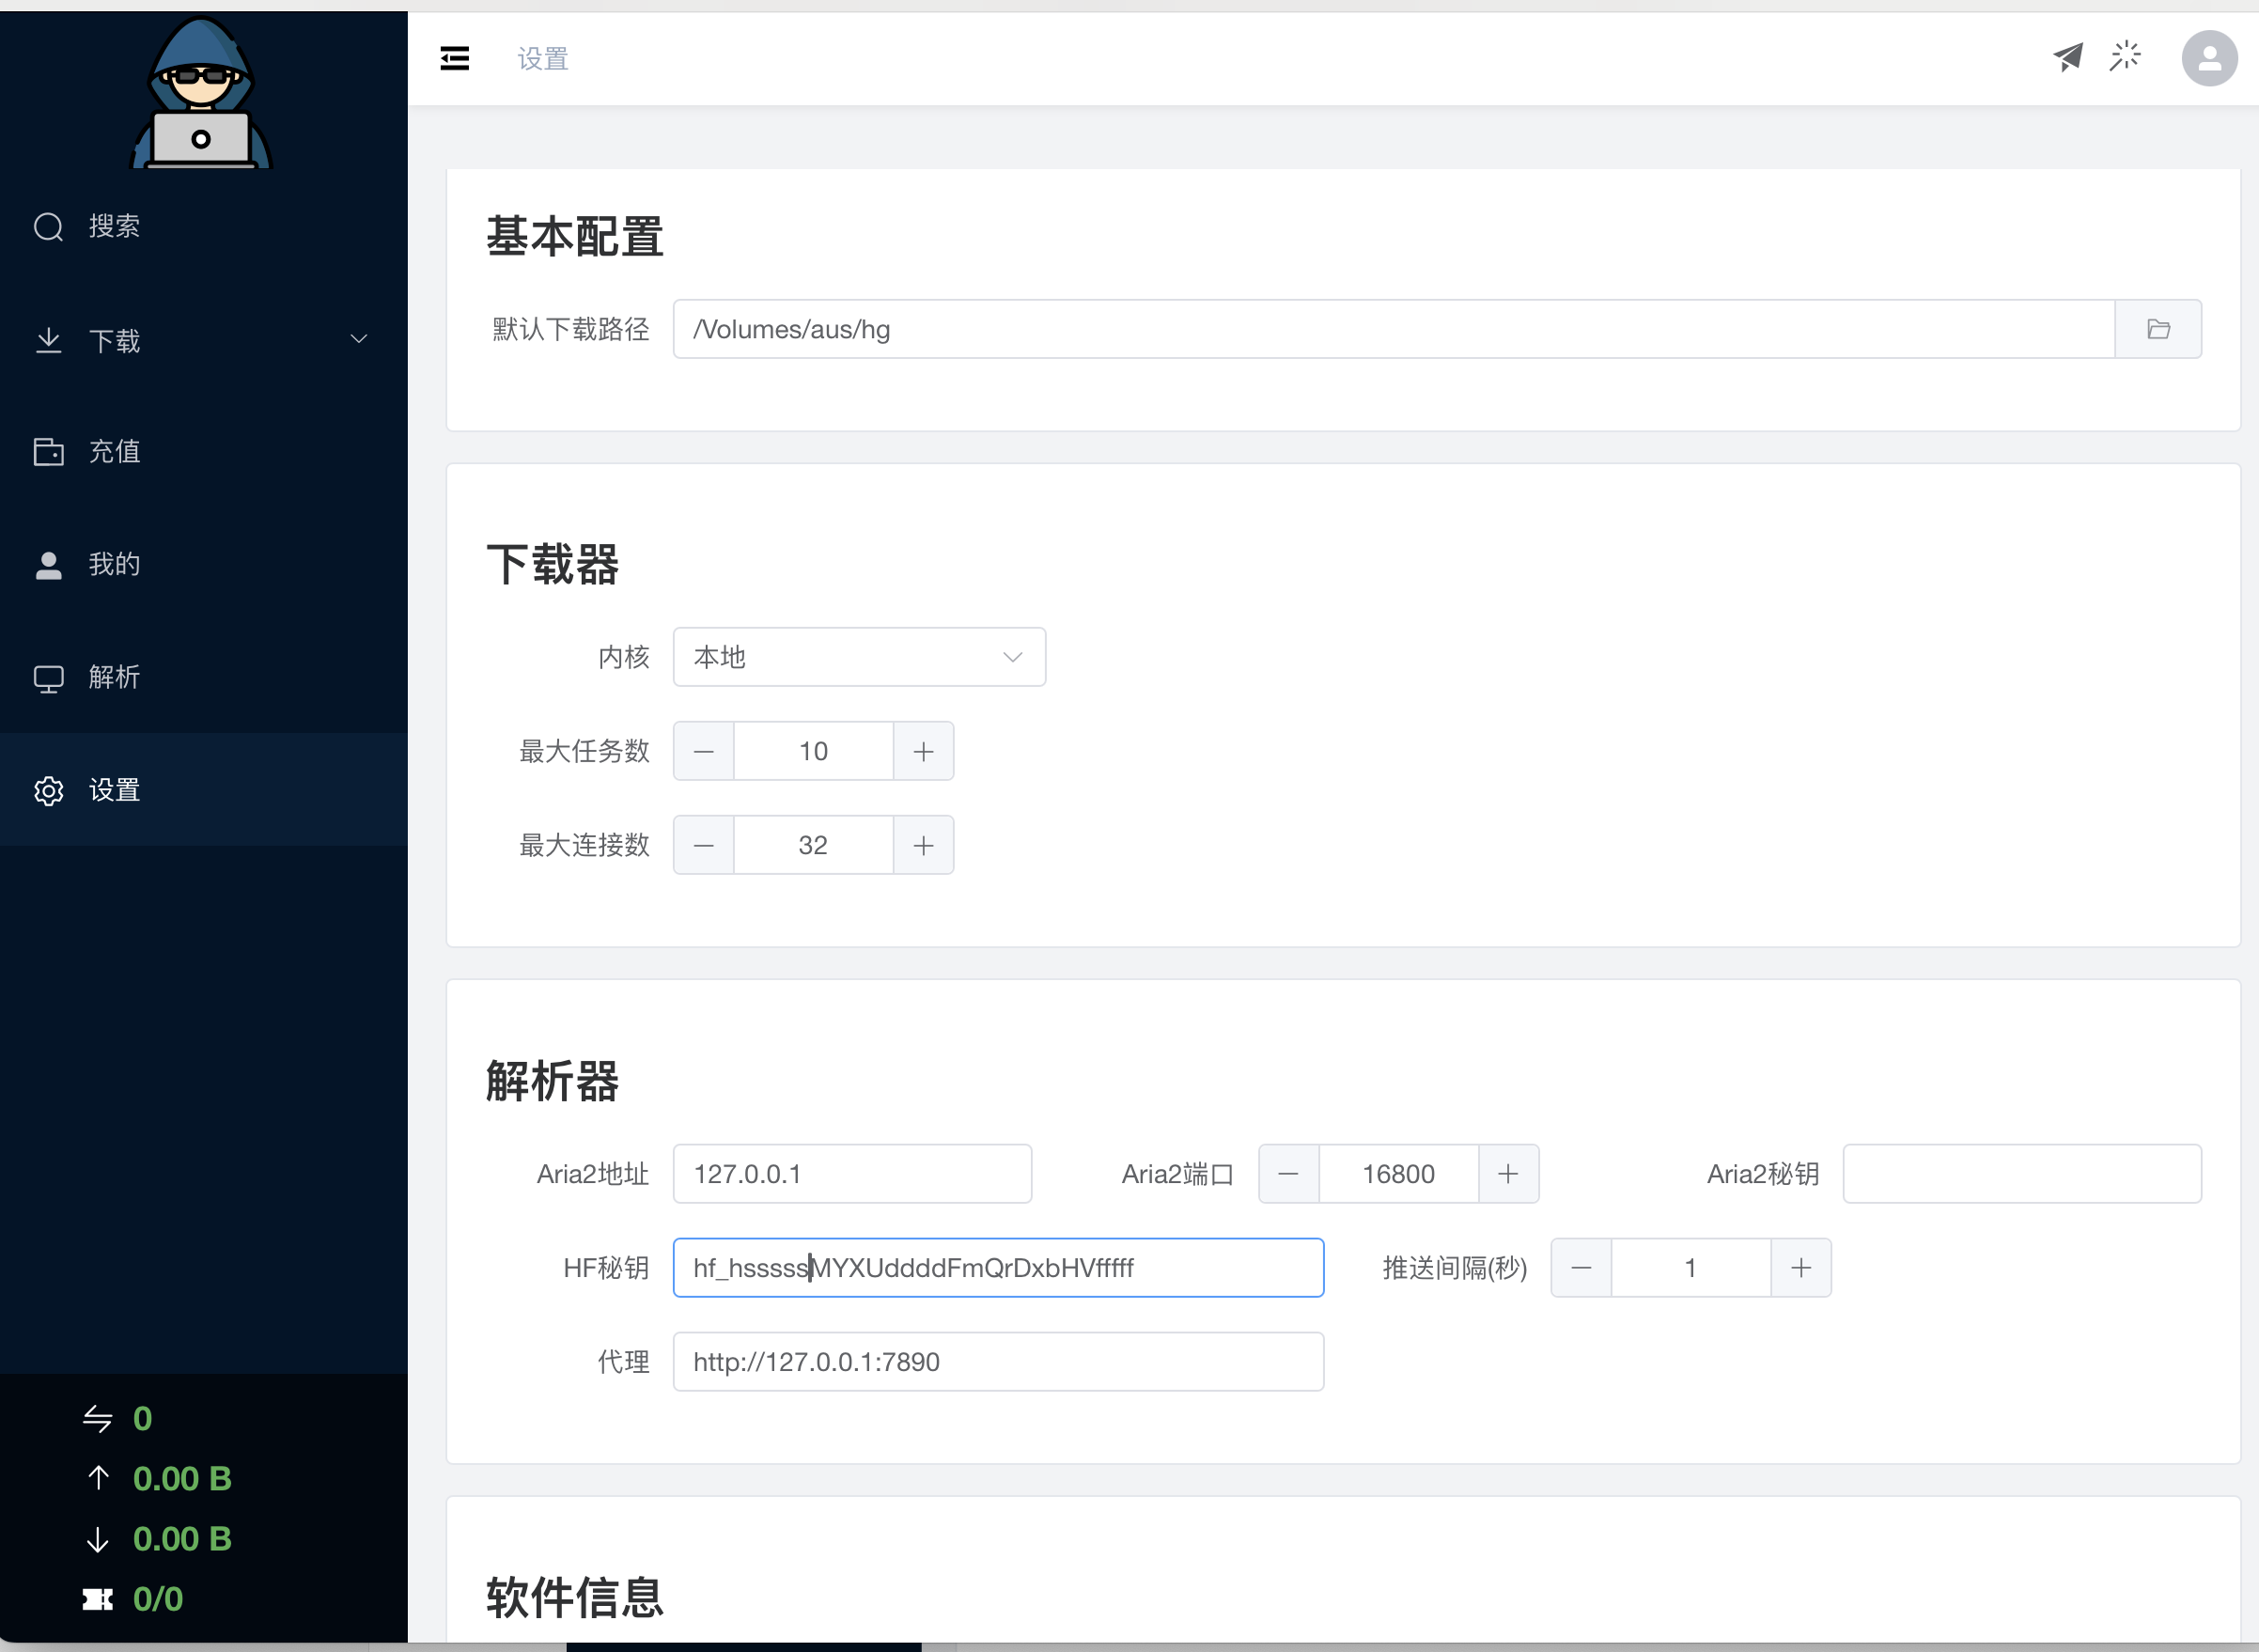Click the sidebar collapse hamburger icon

[x=454, y=59]
